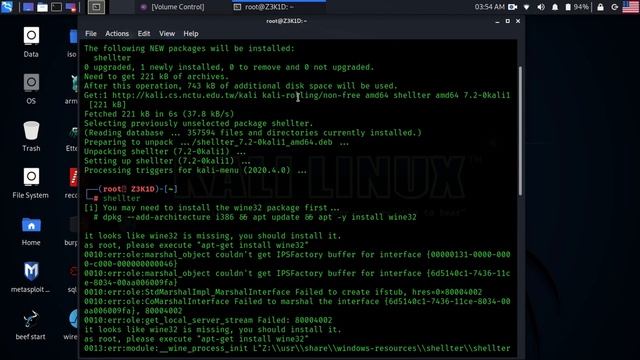This screenshot has width=640, height=360.
Task: Select the Trash desktop icon
Action: [31, 136]
